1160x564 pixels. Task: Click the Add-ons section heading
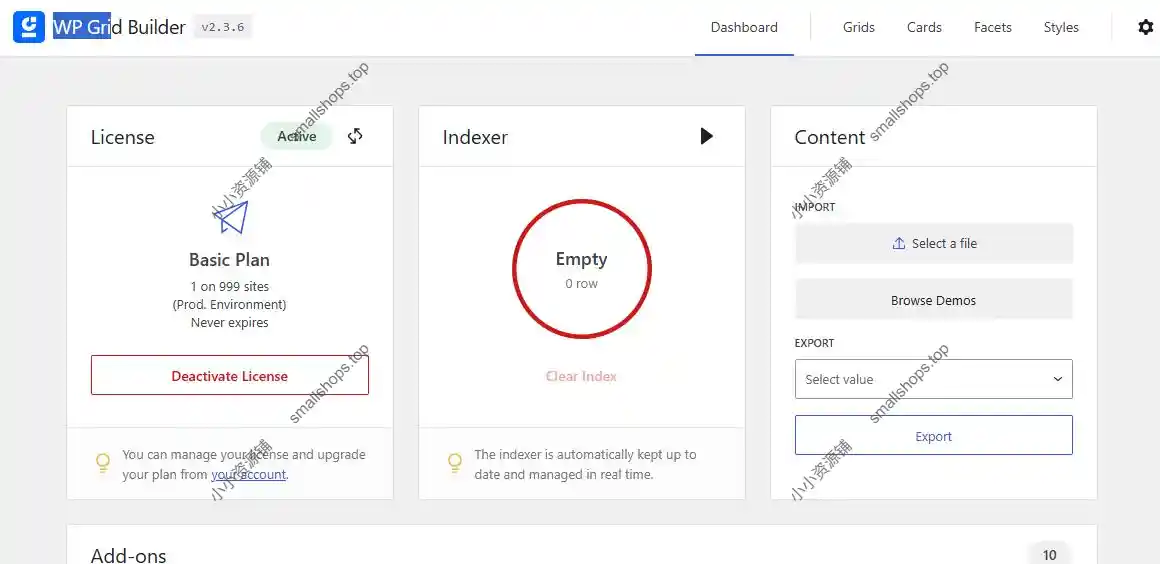click(x=129, y=556)
